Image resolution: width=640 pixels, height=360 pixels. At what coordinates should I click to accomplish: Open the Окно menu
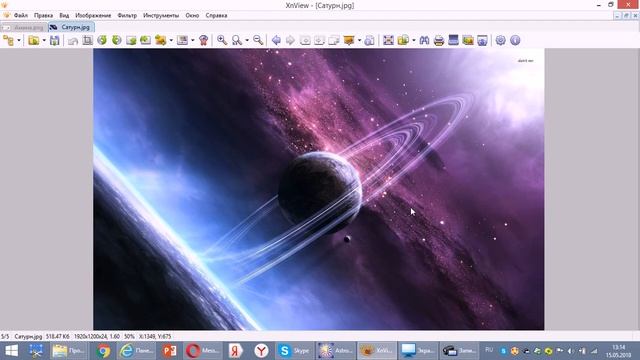coord(192,15)
